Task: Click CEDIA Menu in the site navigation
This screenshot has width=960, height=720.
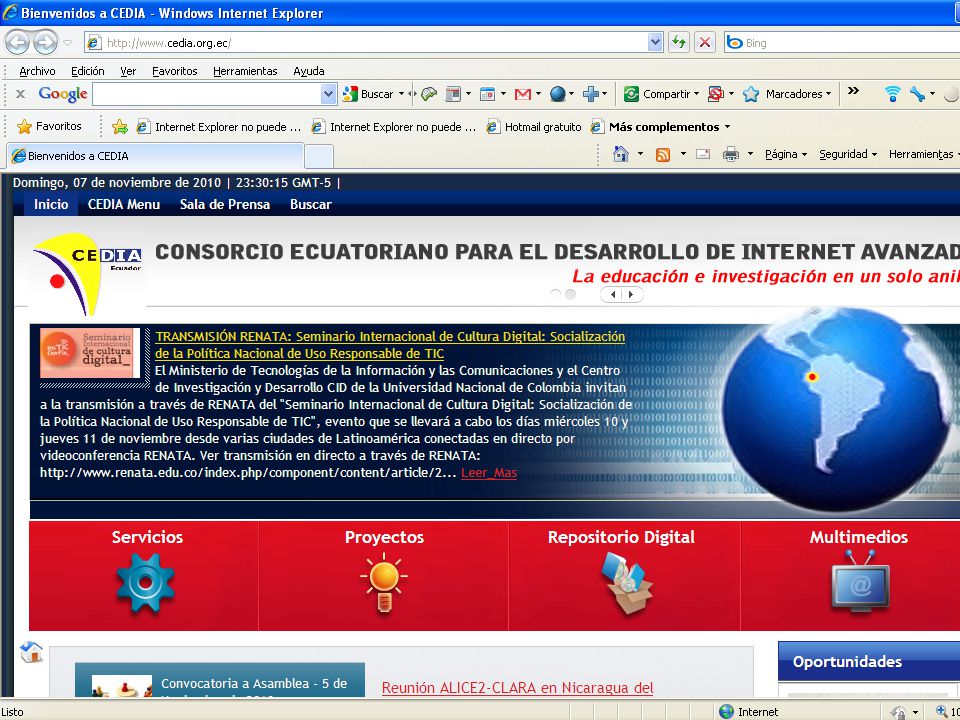Action: [124, 204]
